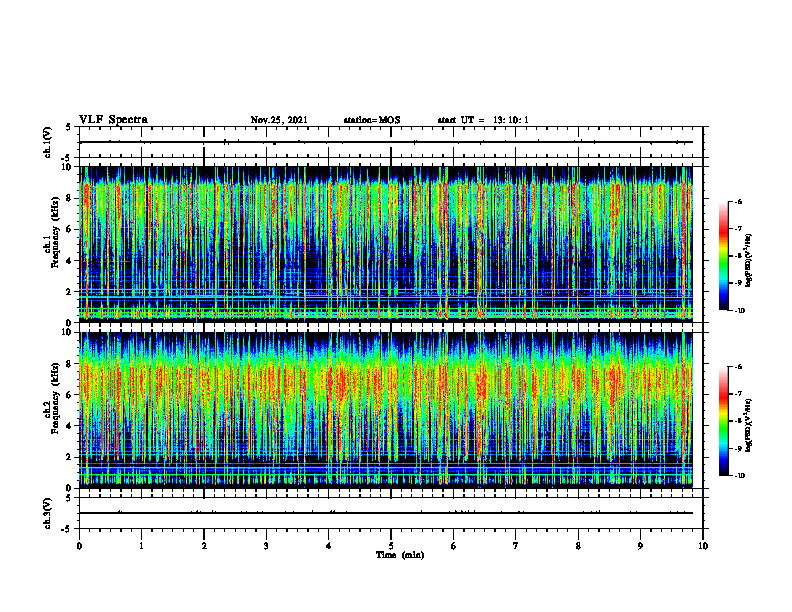
Task: Click the "6" kHz tick on ch.2 axis
Action: [70, 395]
